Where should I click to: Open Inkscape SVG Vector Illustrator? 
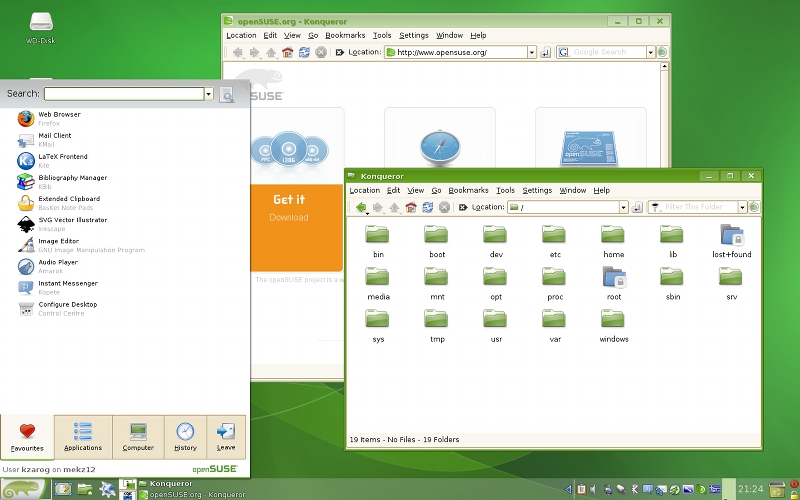pos(62,224)
